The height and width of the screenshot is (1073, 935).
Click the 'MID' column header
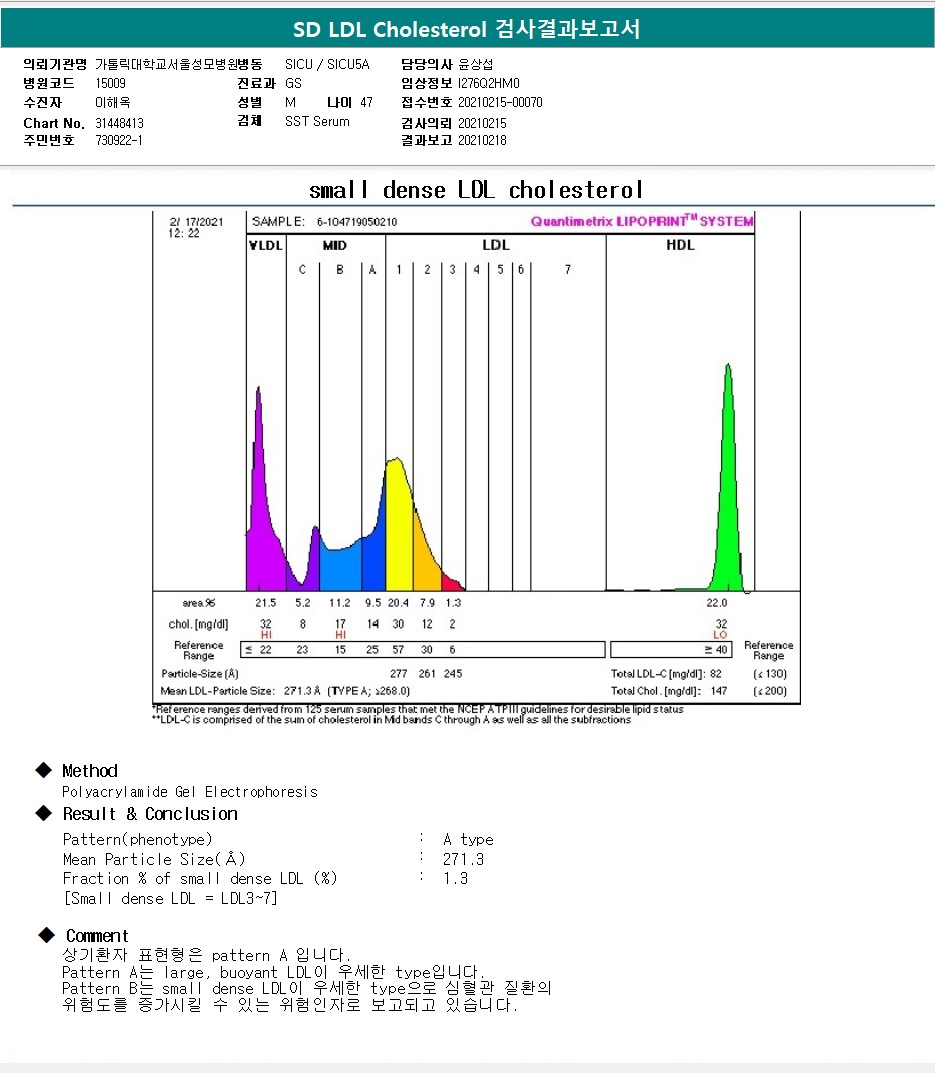(x=335, y=245)
